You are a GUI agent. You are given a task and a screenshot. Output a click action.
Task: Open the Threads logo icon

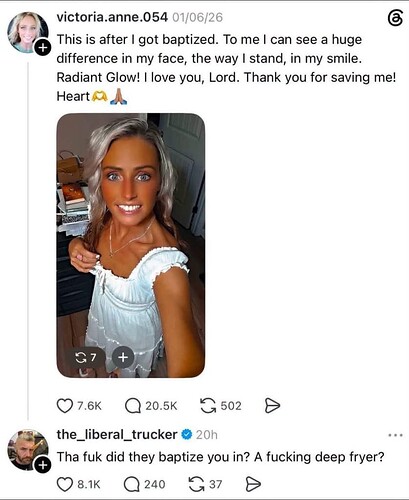[x=395, y=18]
